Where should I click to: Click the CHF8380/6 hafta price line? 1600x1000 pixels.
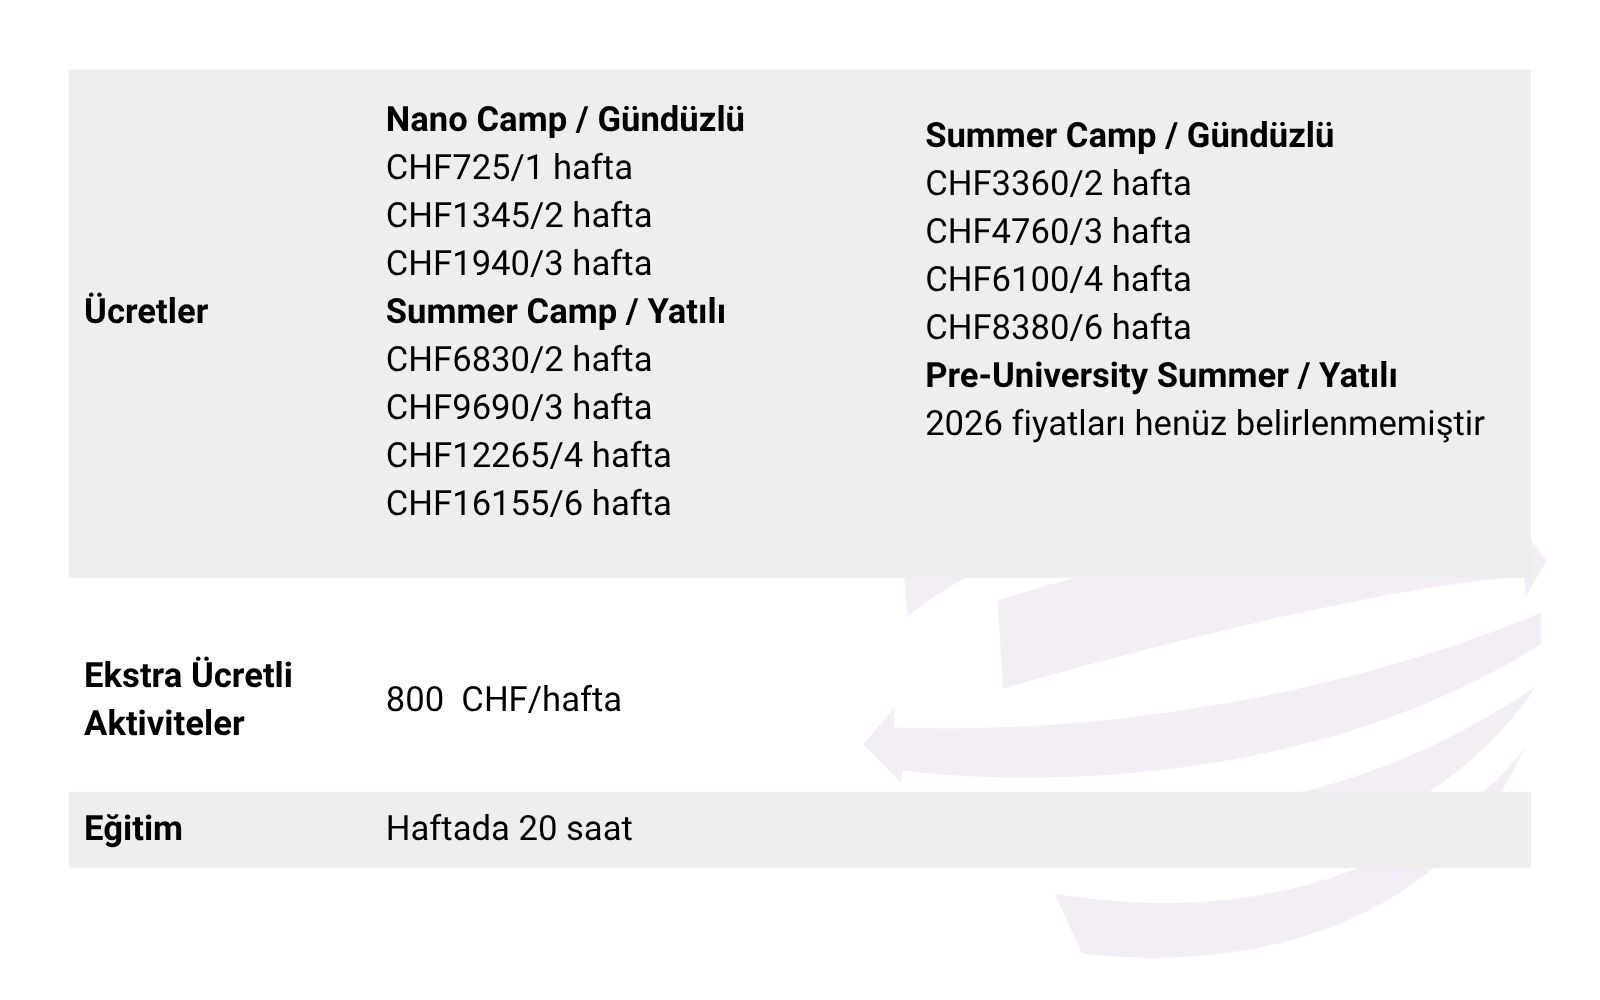[1058, 327]
